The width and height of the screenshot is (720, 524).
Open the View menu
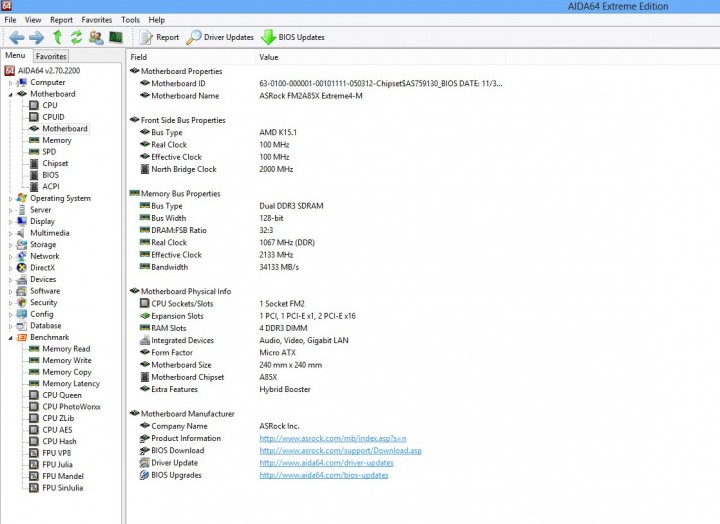[x=33, y=20]
